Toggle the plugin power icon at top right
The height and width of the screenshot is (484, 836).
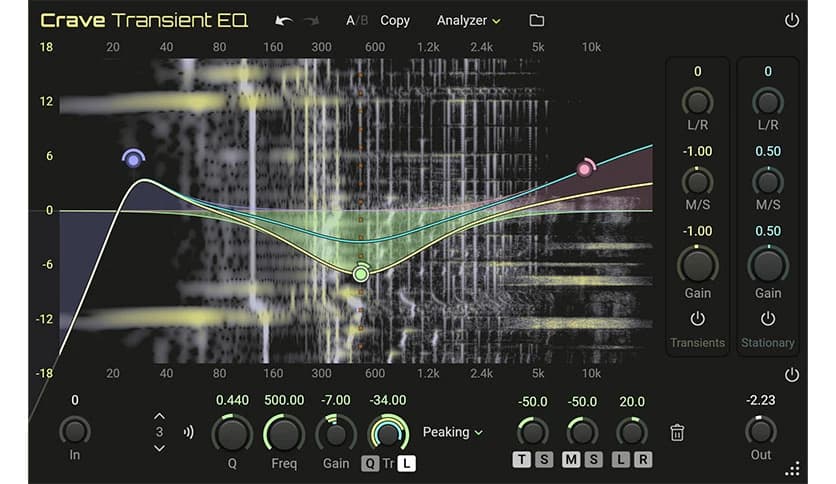point(792,20)
